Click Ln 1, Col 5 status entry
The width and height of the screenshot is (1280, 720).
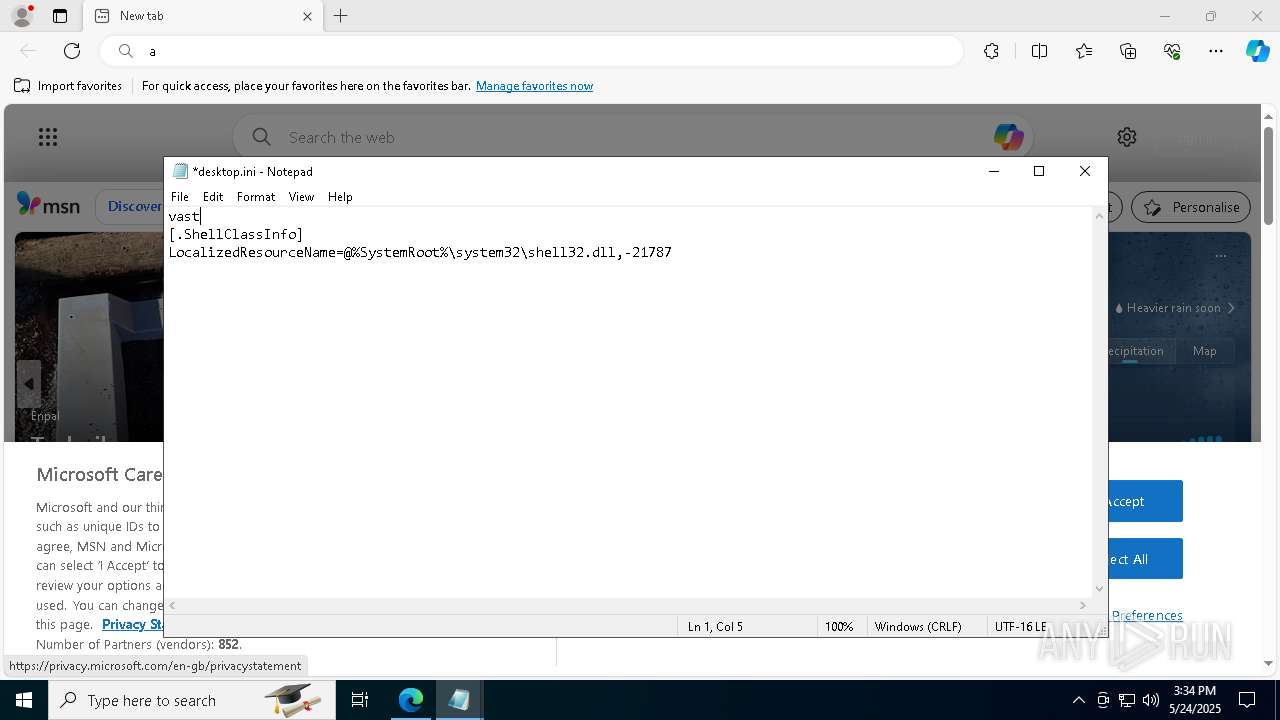click(715, 626)
